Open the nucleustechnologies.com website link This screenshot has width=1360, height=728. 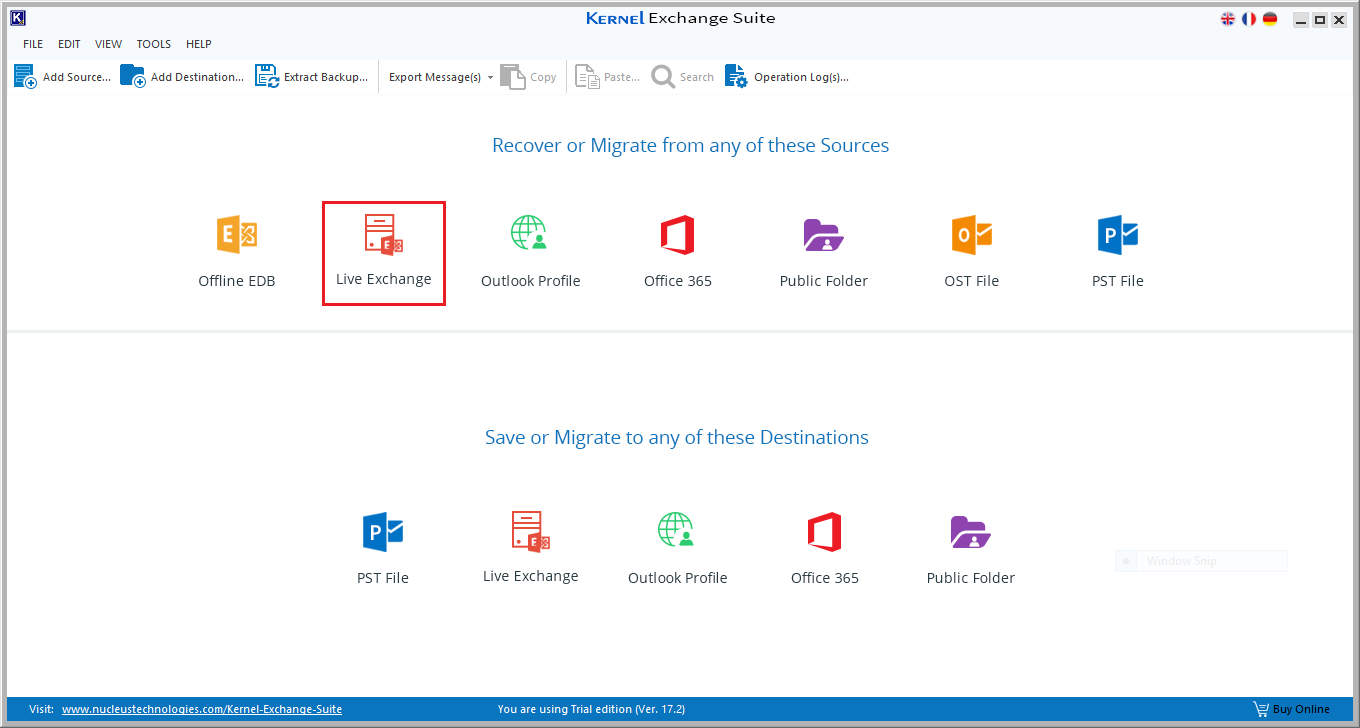coord(202,709)
